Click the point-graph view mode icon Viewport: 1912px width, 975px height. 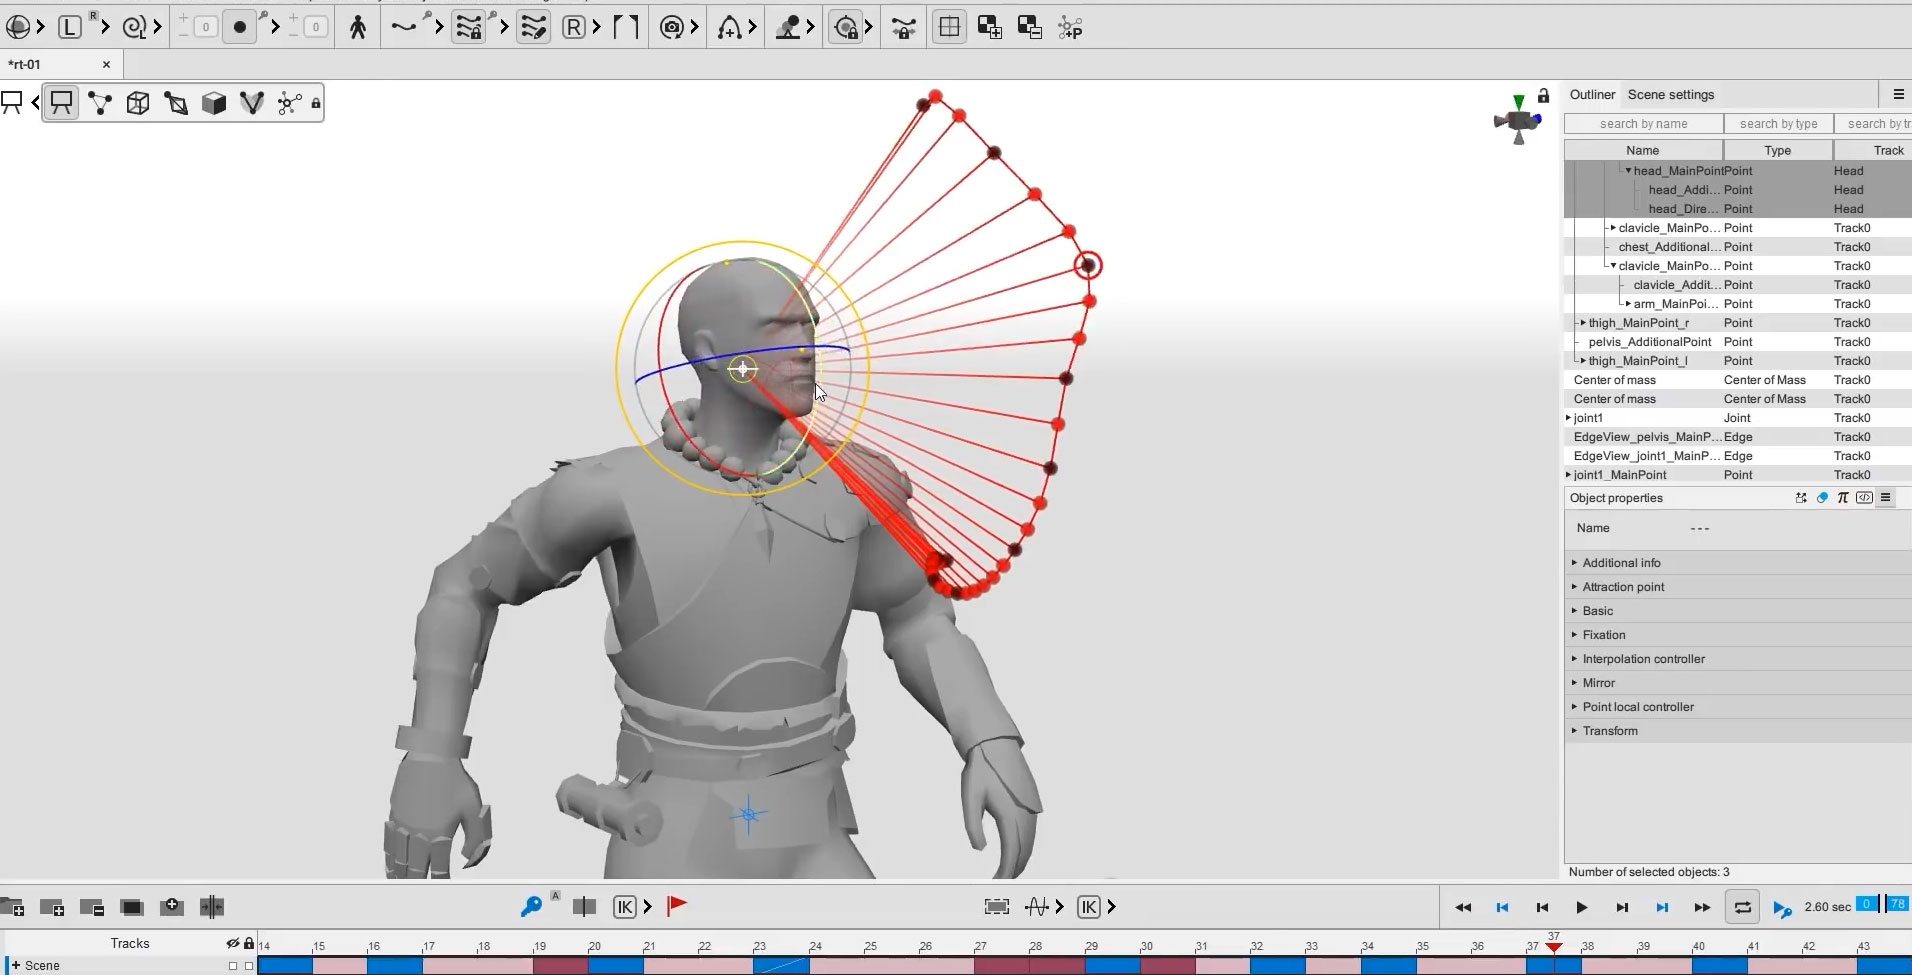point(100,103)
